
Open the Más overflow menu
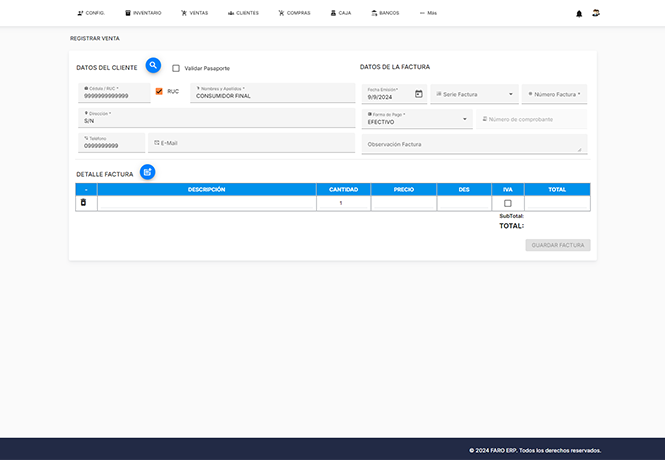pos(428,13)
